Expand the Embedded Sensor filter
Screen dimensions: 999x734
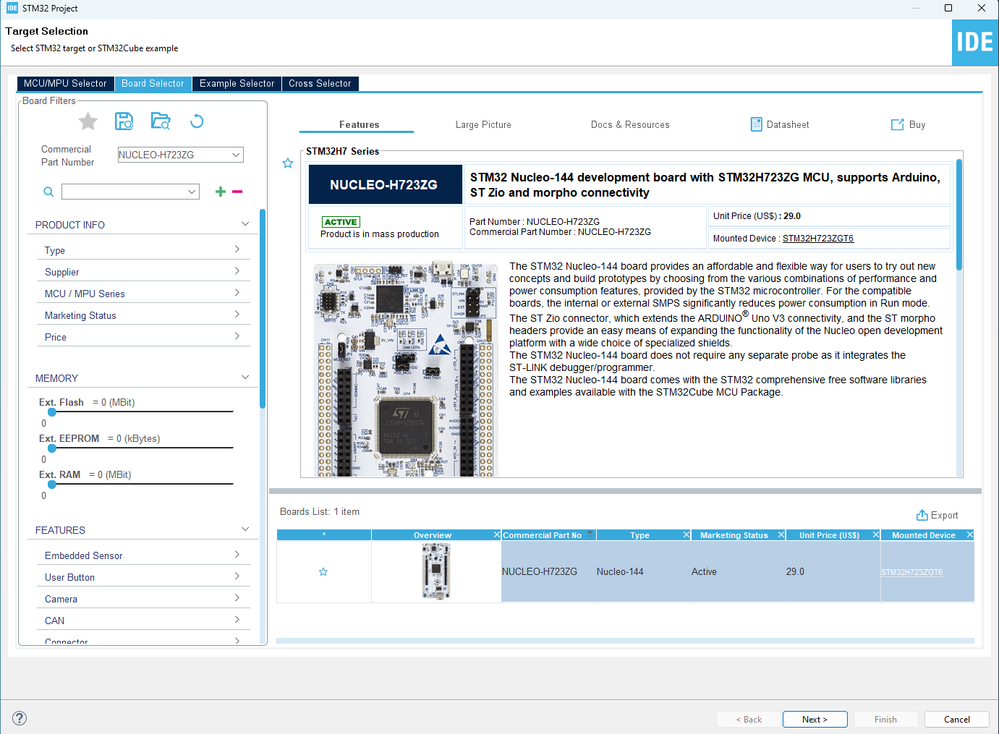(237, 555)
